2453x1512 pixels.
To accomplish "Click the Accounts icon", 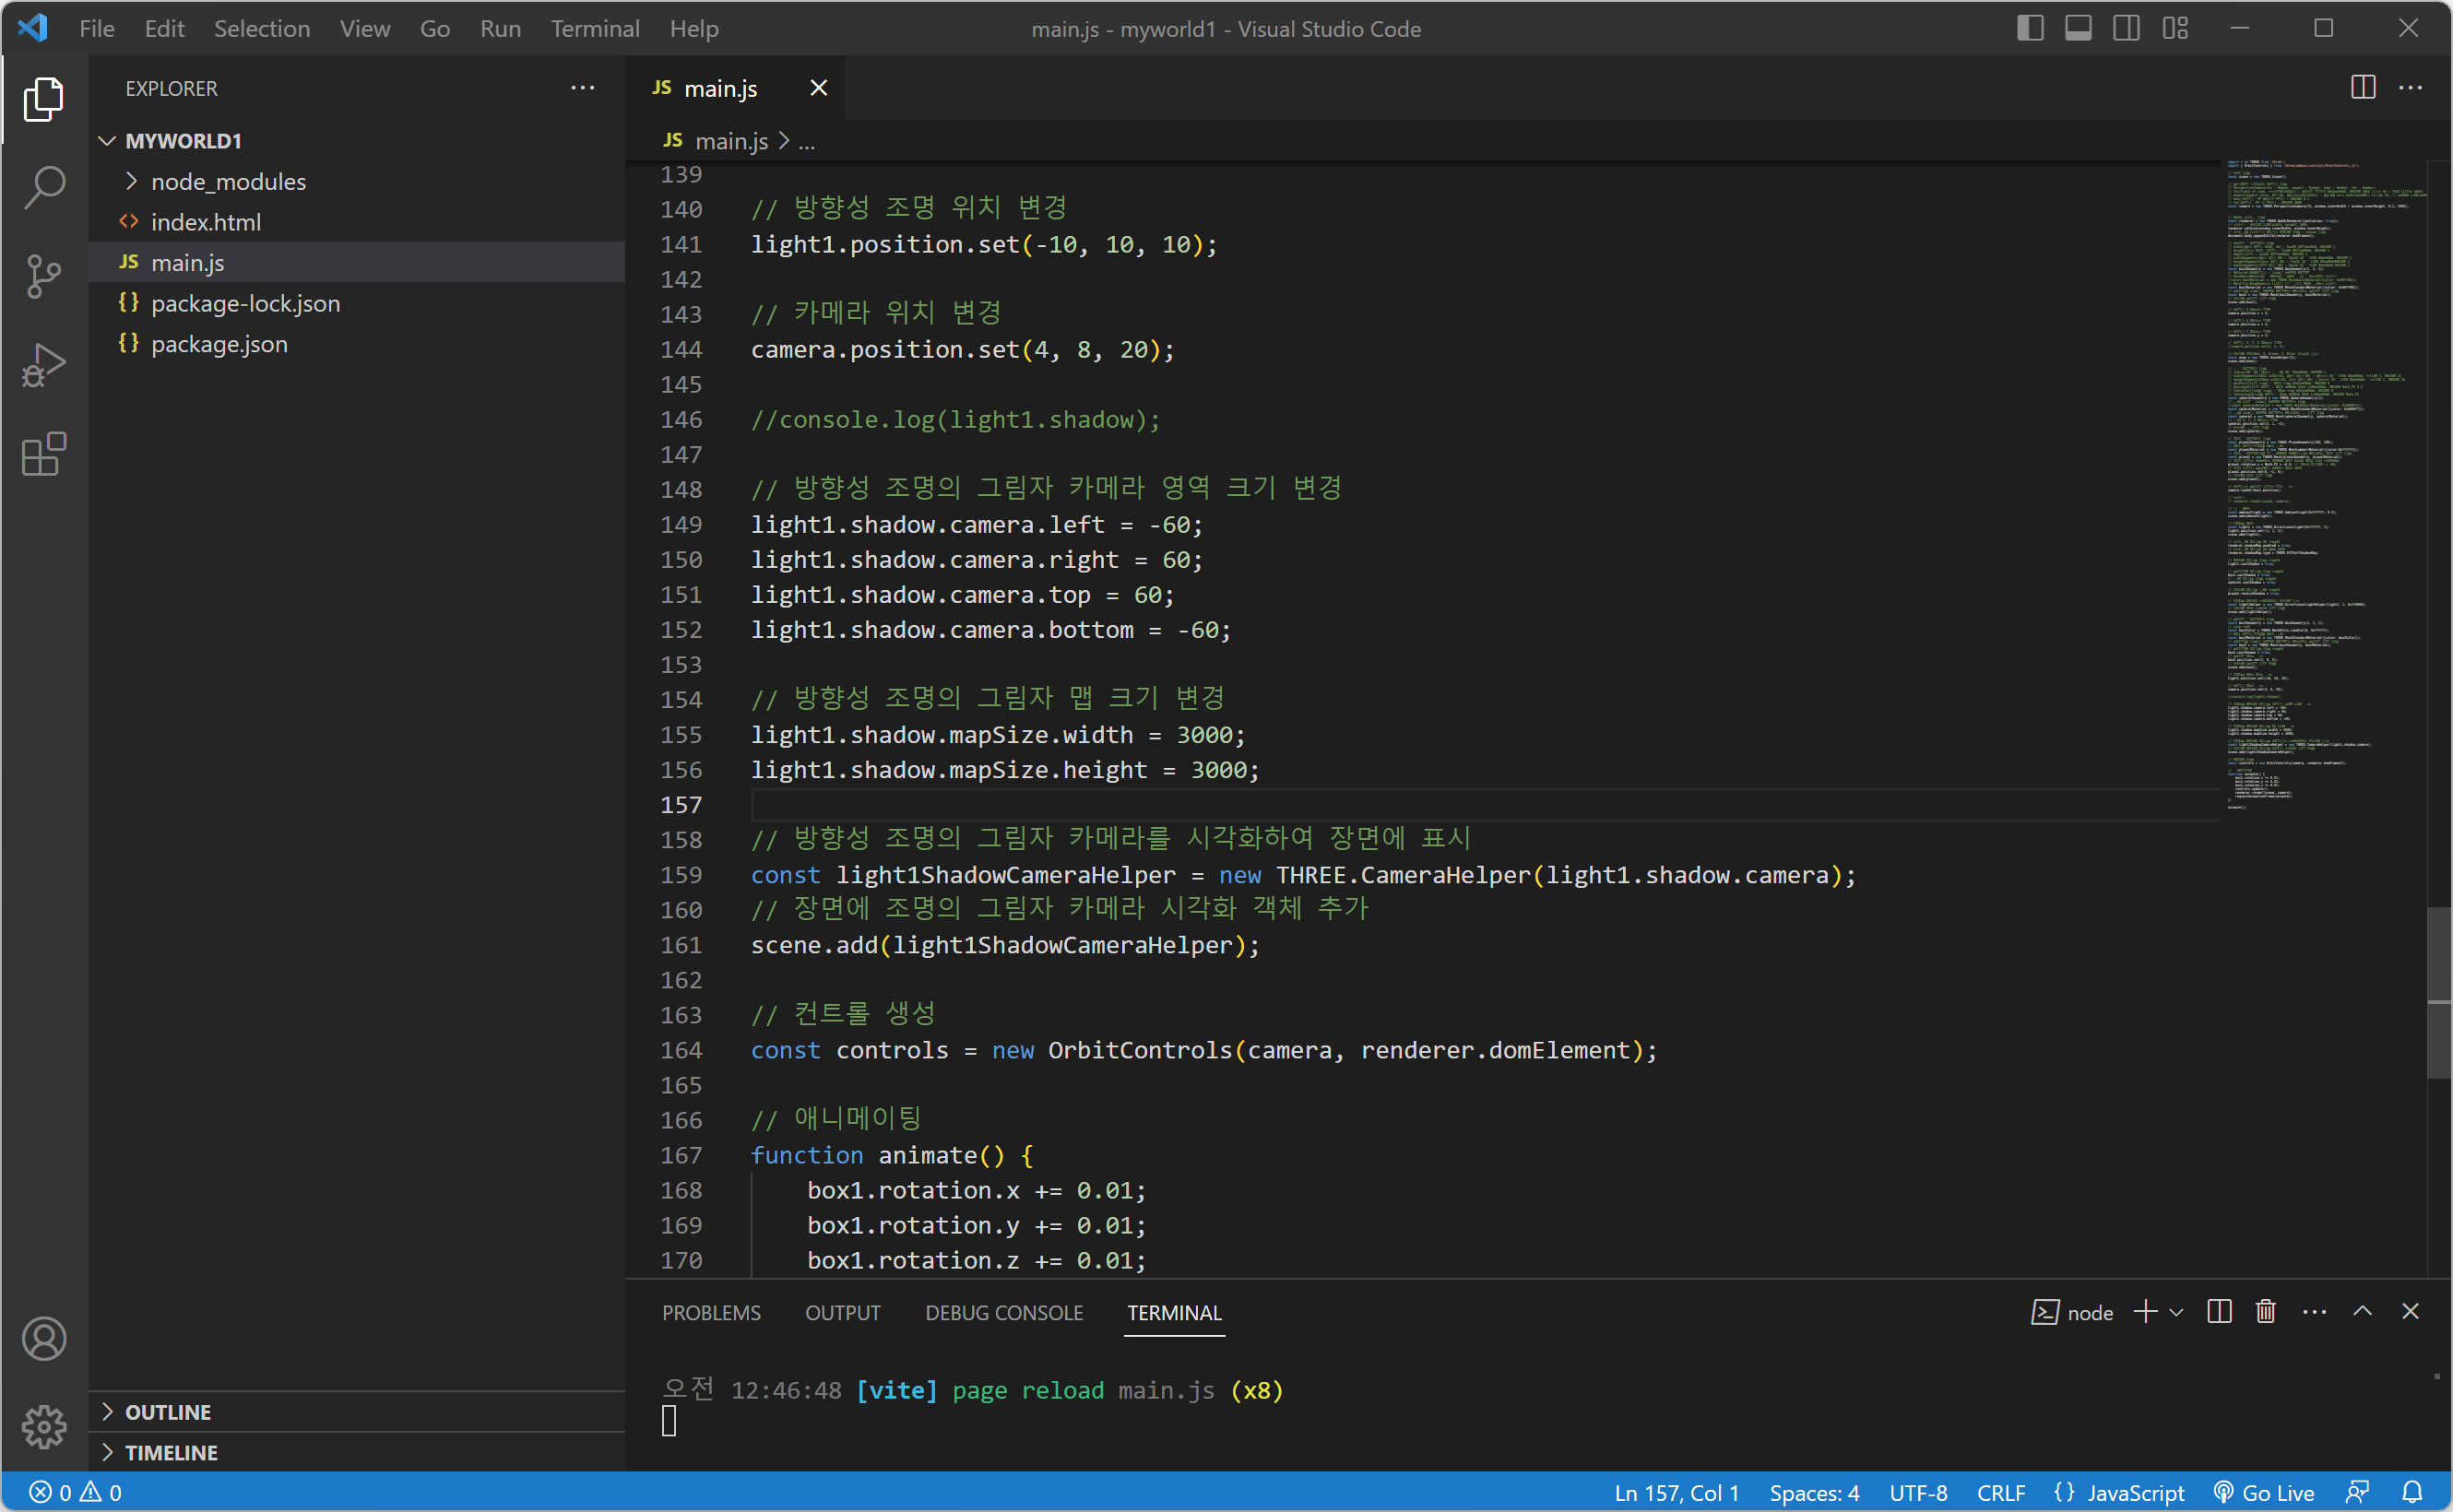I will coord(44,1339).
